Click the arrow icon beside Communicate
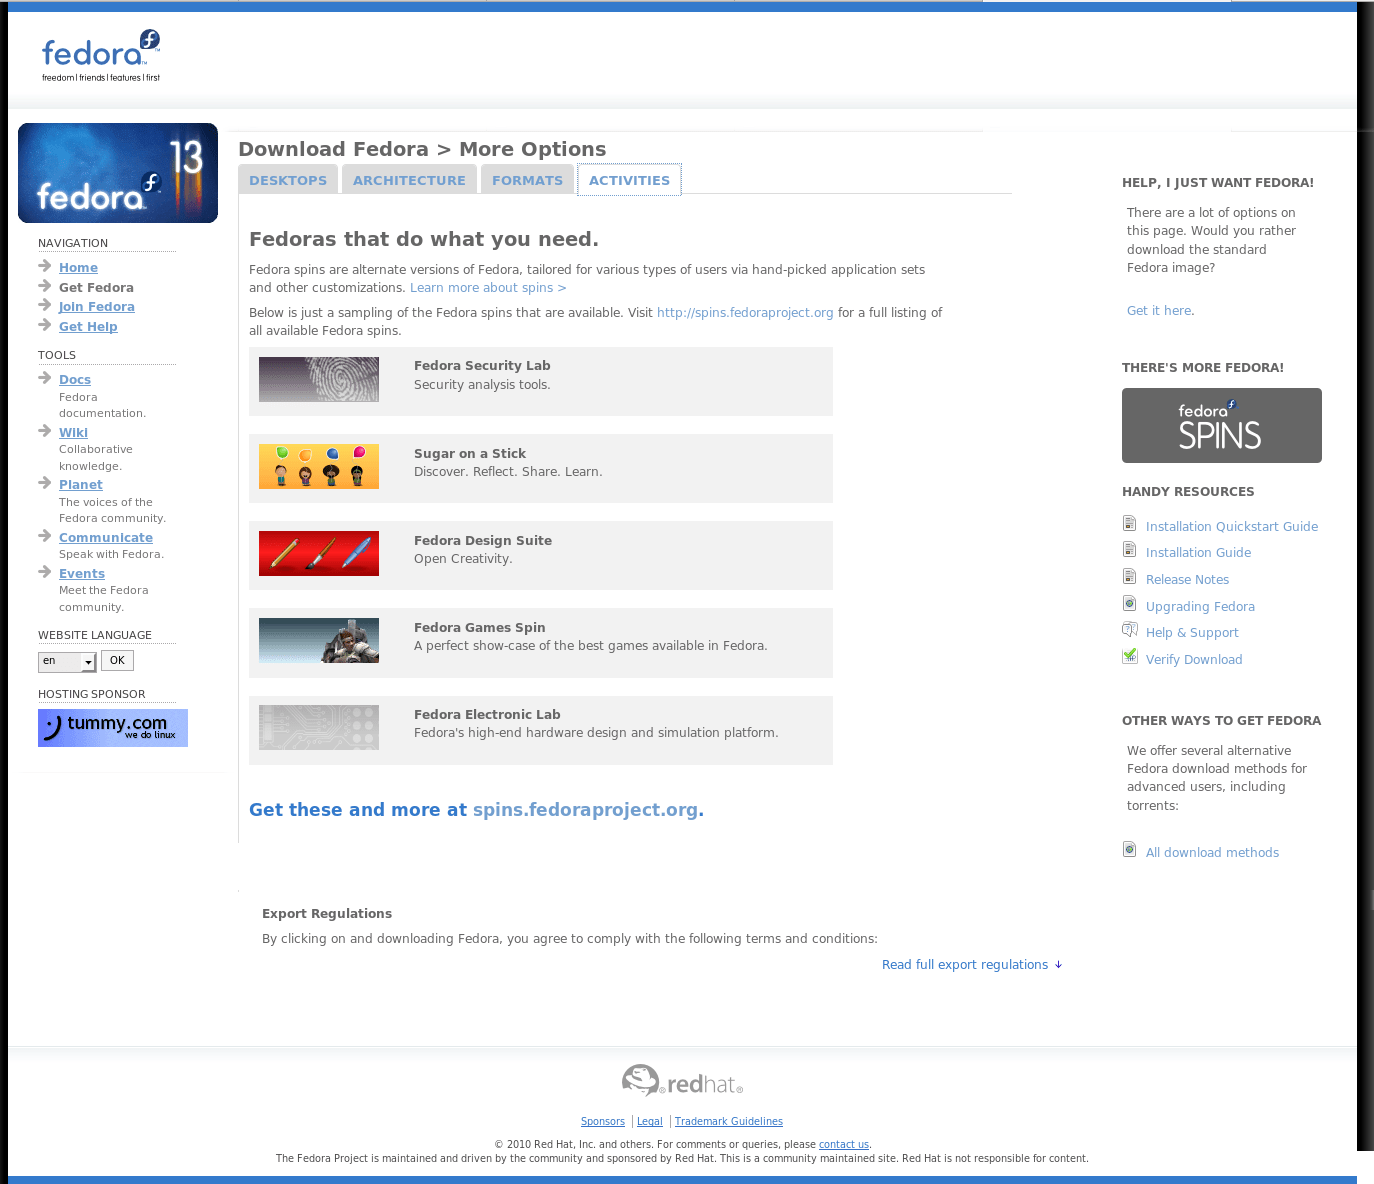 [45, 536]
